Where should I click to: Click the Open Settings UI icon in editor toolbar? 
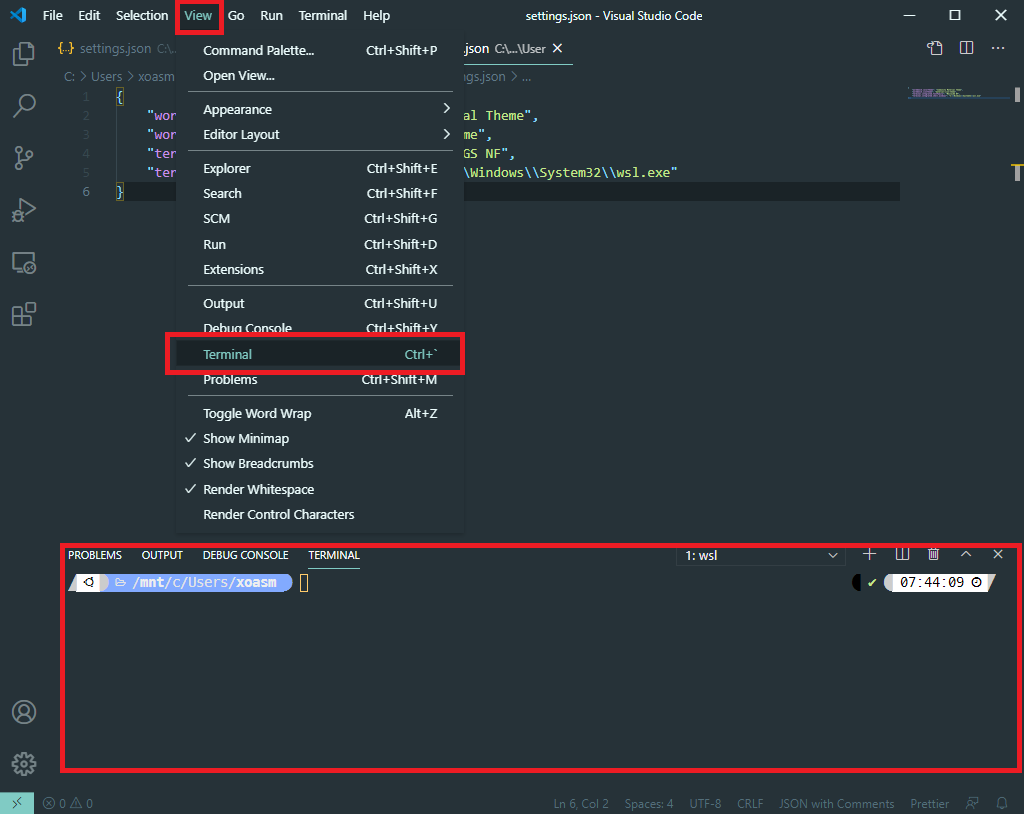click(x=935, y=48)
